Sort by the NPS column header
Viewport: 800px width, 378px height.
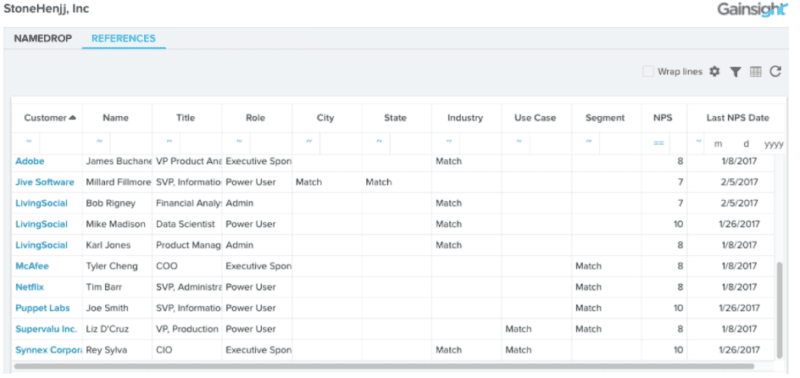click(x=663, y=118)
